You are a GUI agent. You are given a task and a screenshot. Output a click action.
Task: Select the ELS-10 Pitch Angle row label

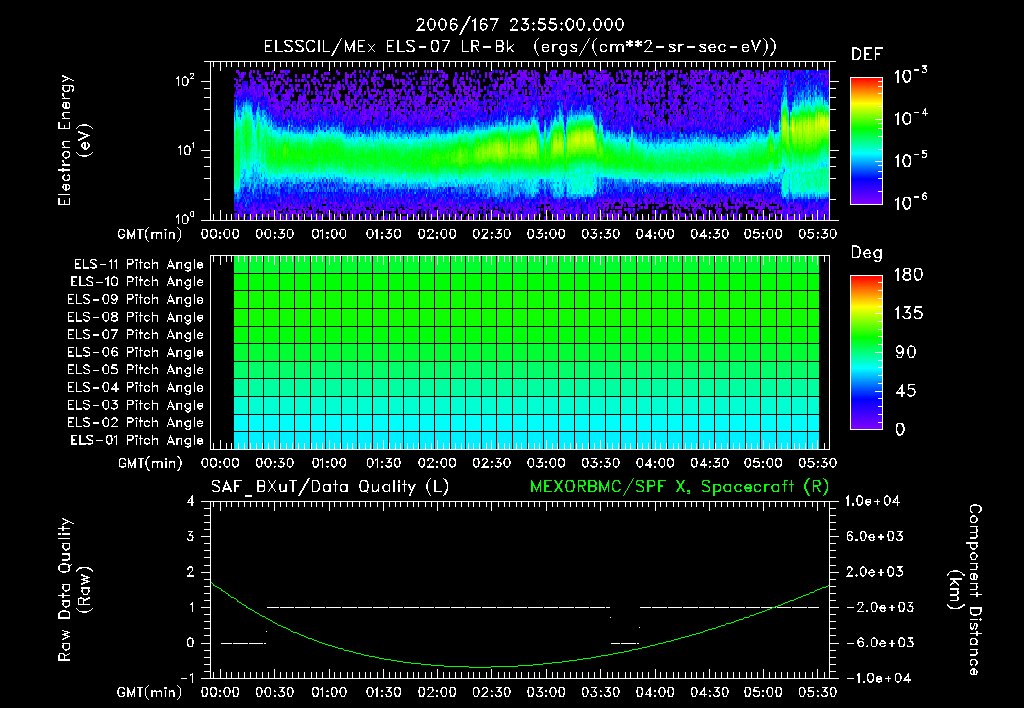click(x=137, y=282)
